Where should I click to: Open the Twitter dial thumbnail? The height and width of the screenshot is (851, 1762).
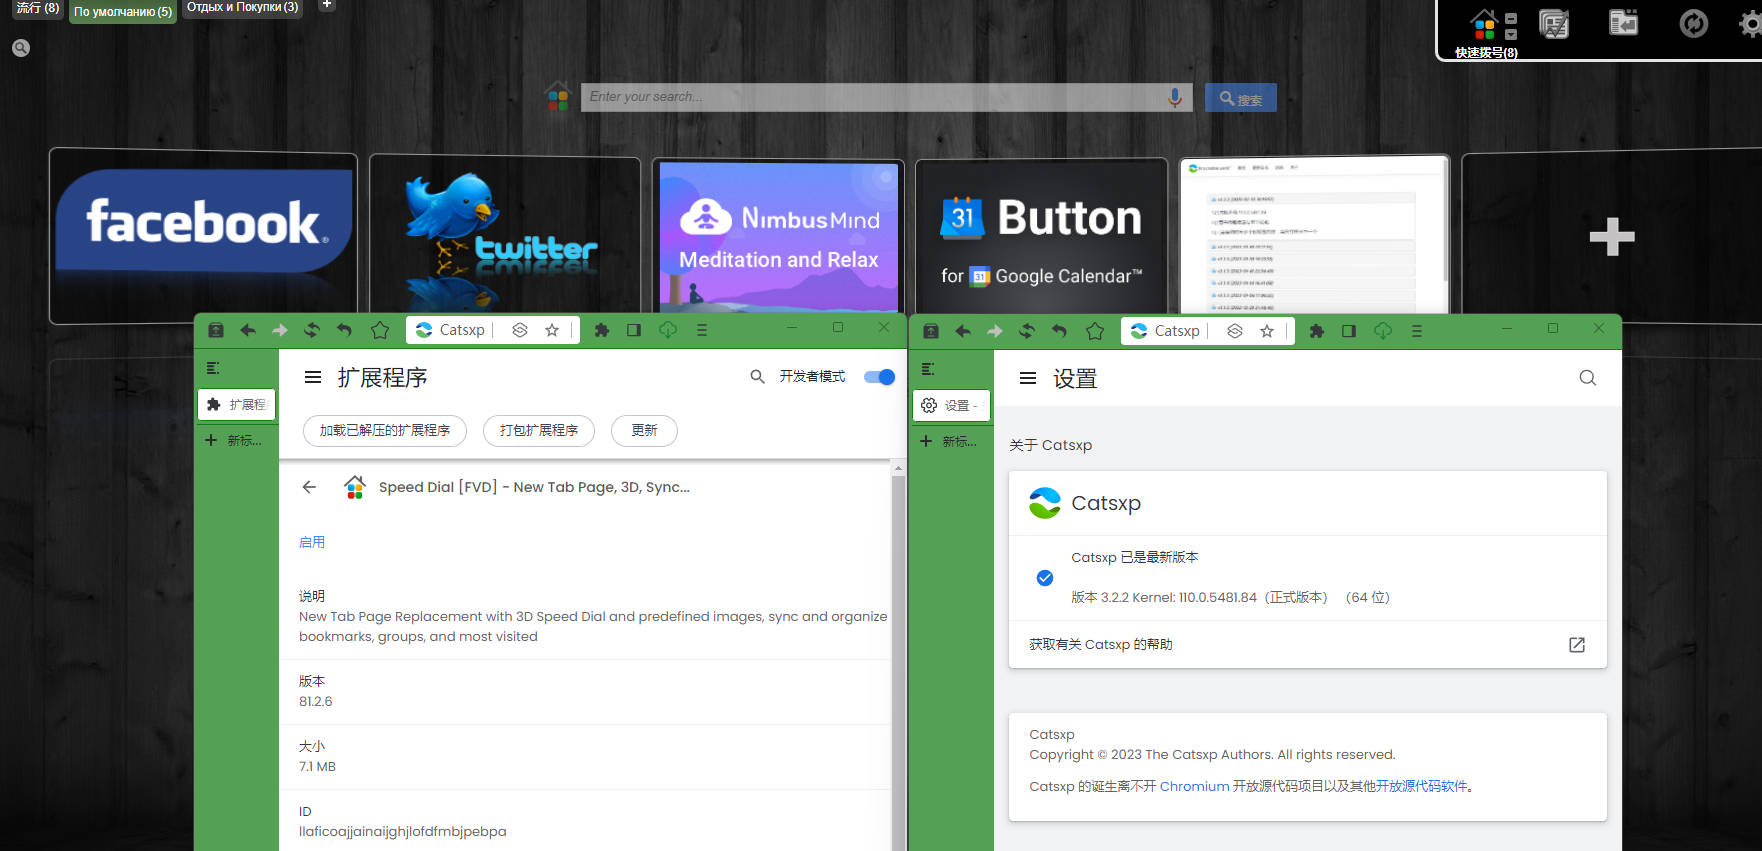tap(505, 236)
